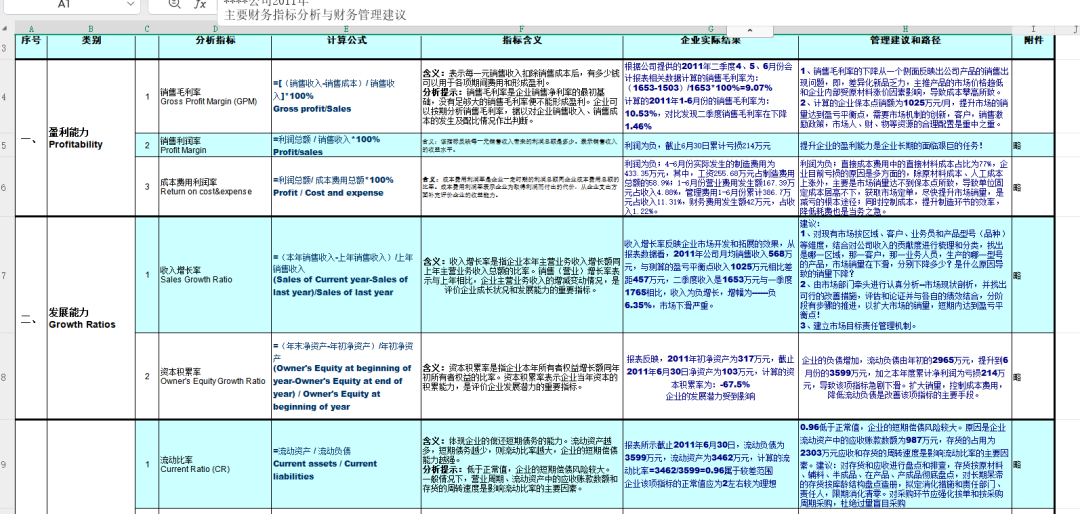The image size is (1080, 514).
Task: Select number 2 cell beside 资本积累率
Action: tap(147, 376)
